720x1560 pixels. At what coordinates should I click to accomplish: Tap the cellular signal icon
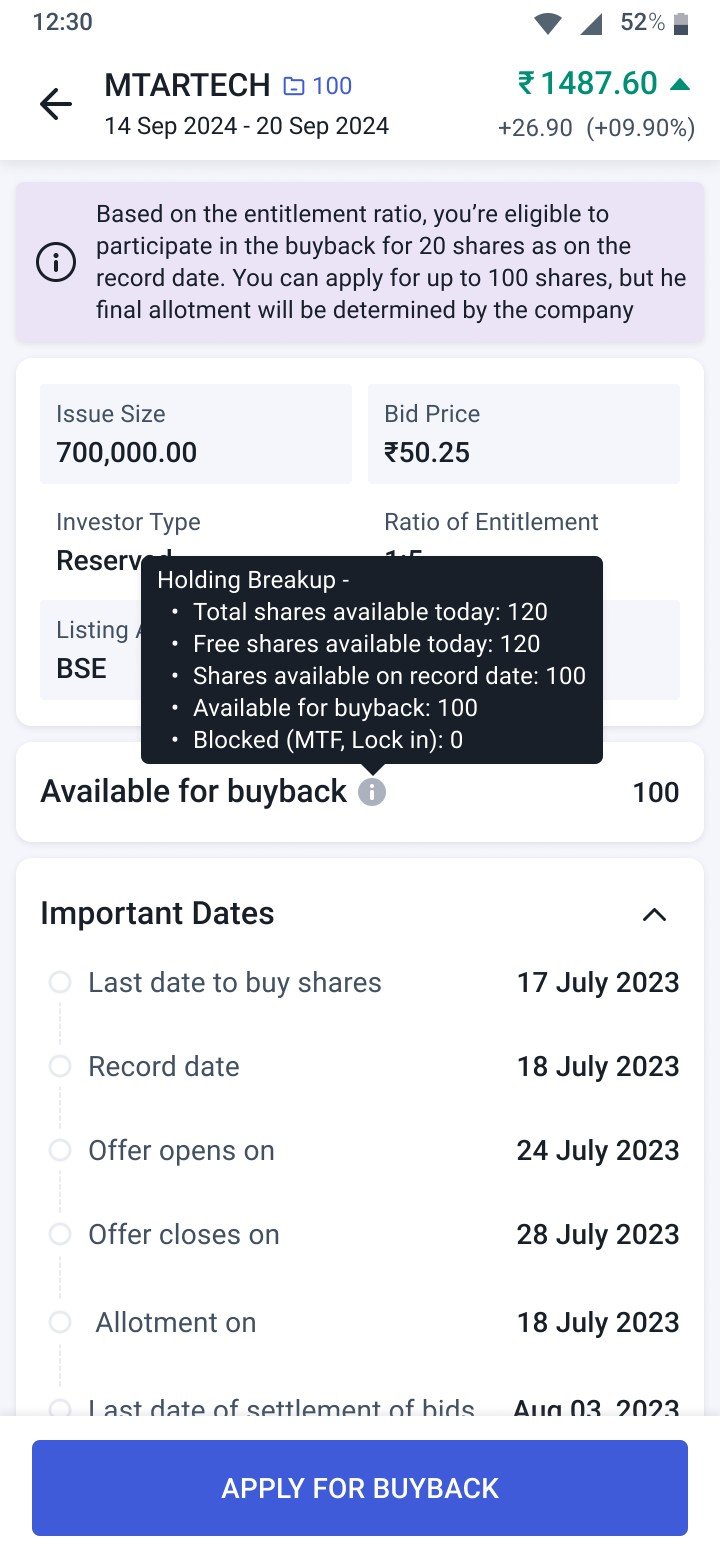[x=591, y=24]
